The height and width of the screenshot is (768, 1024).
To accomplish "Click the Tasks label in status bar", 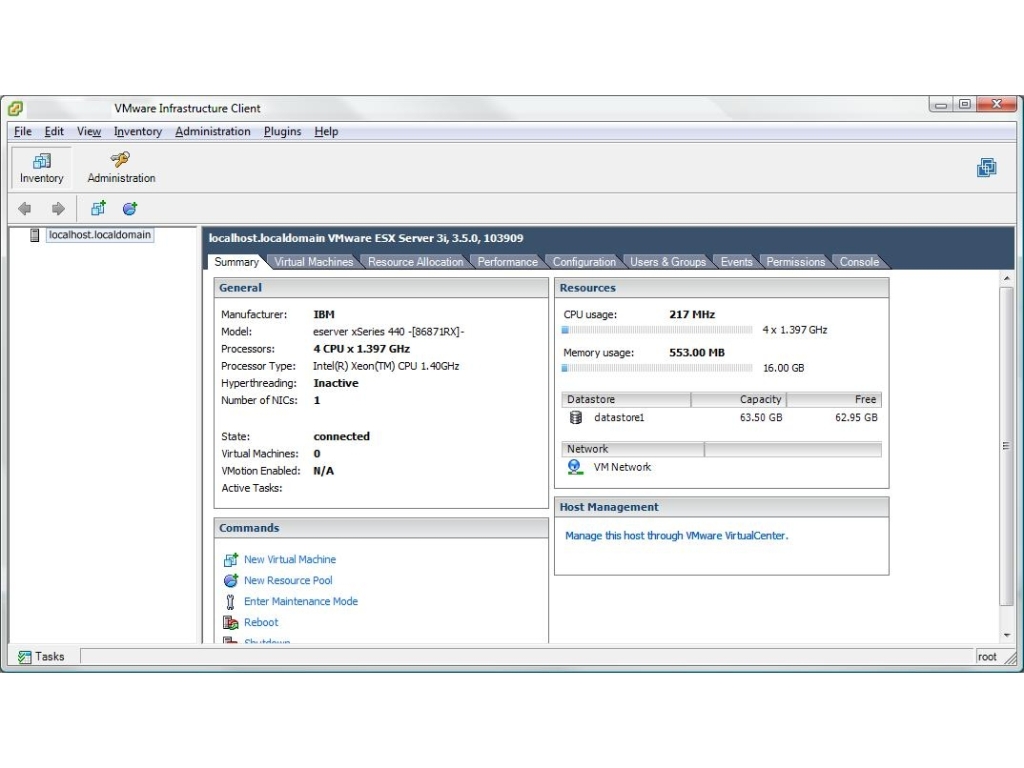I will click(x=50, y=657).
